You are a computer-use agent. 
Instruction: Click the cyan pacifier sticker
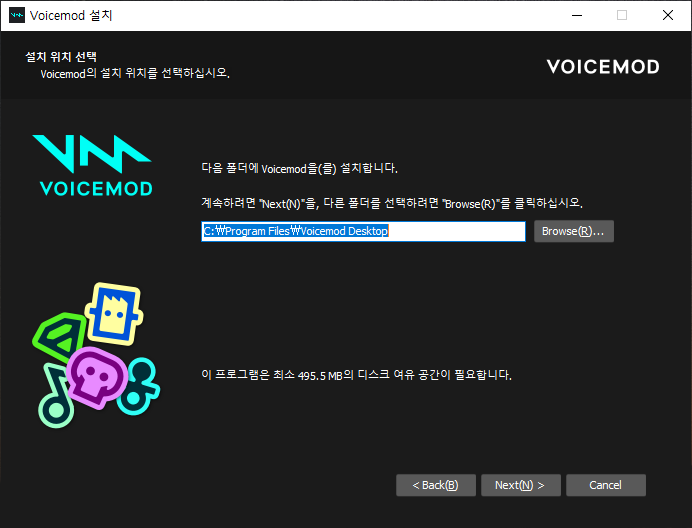point(139,386)
